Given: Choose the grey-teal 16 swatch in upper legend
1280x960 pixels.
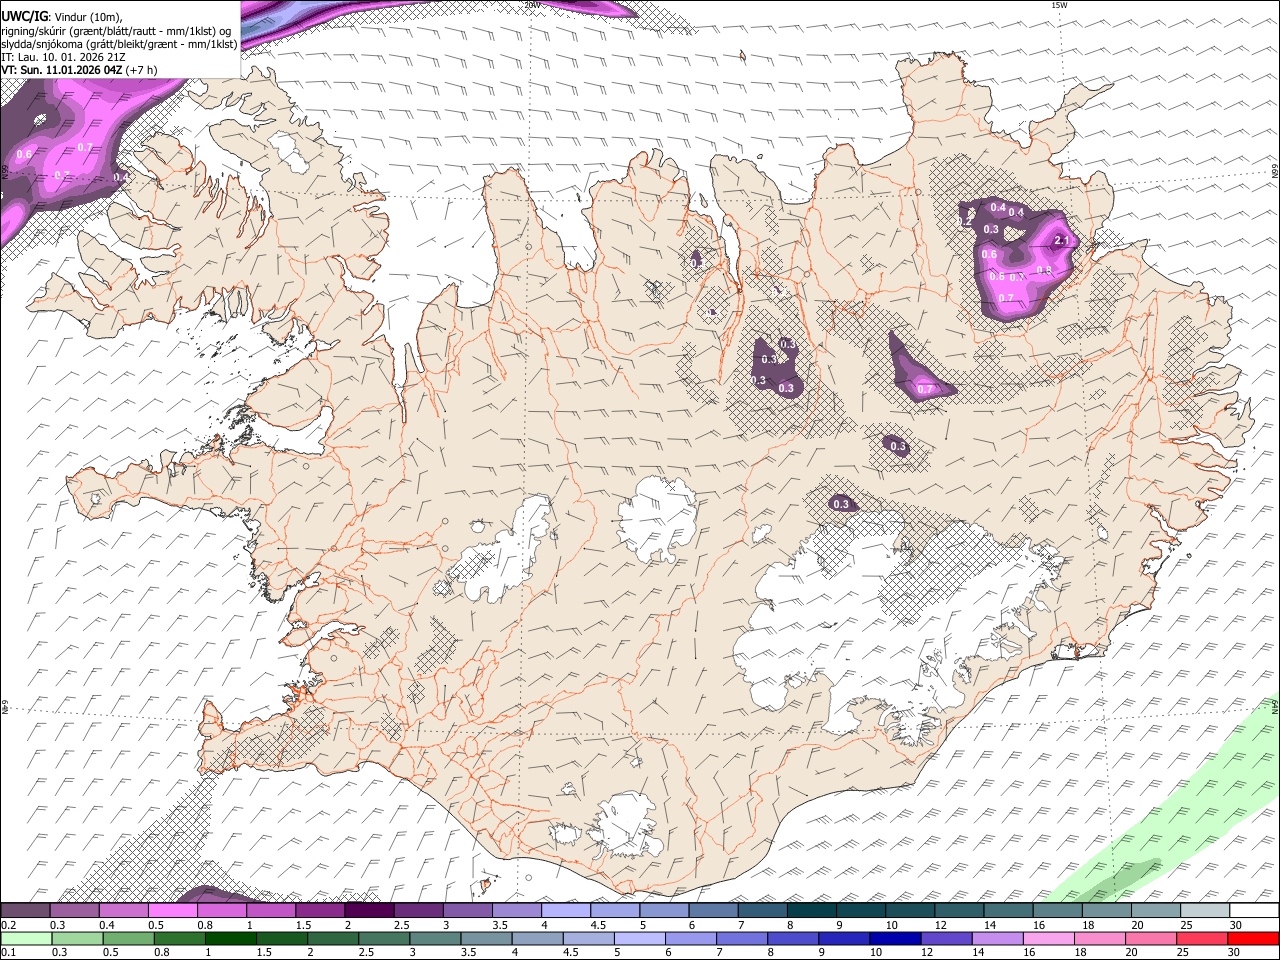Looking at the screenshot, I should pyautogui.click(x=1058, y=911).
